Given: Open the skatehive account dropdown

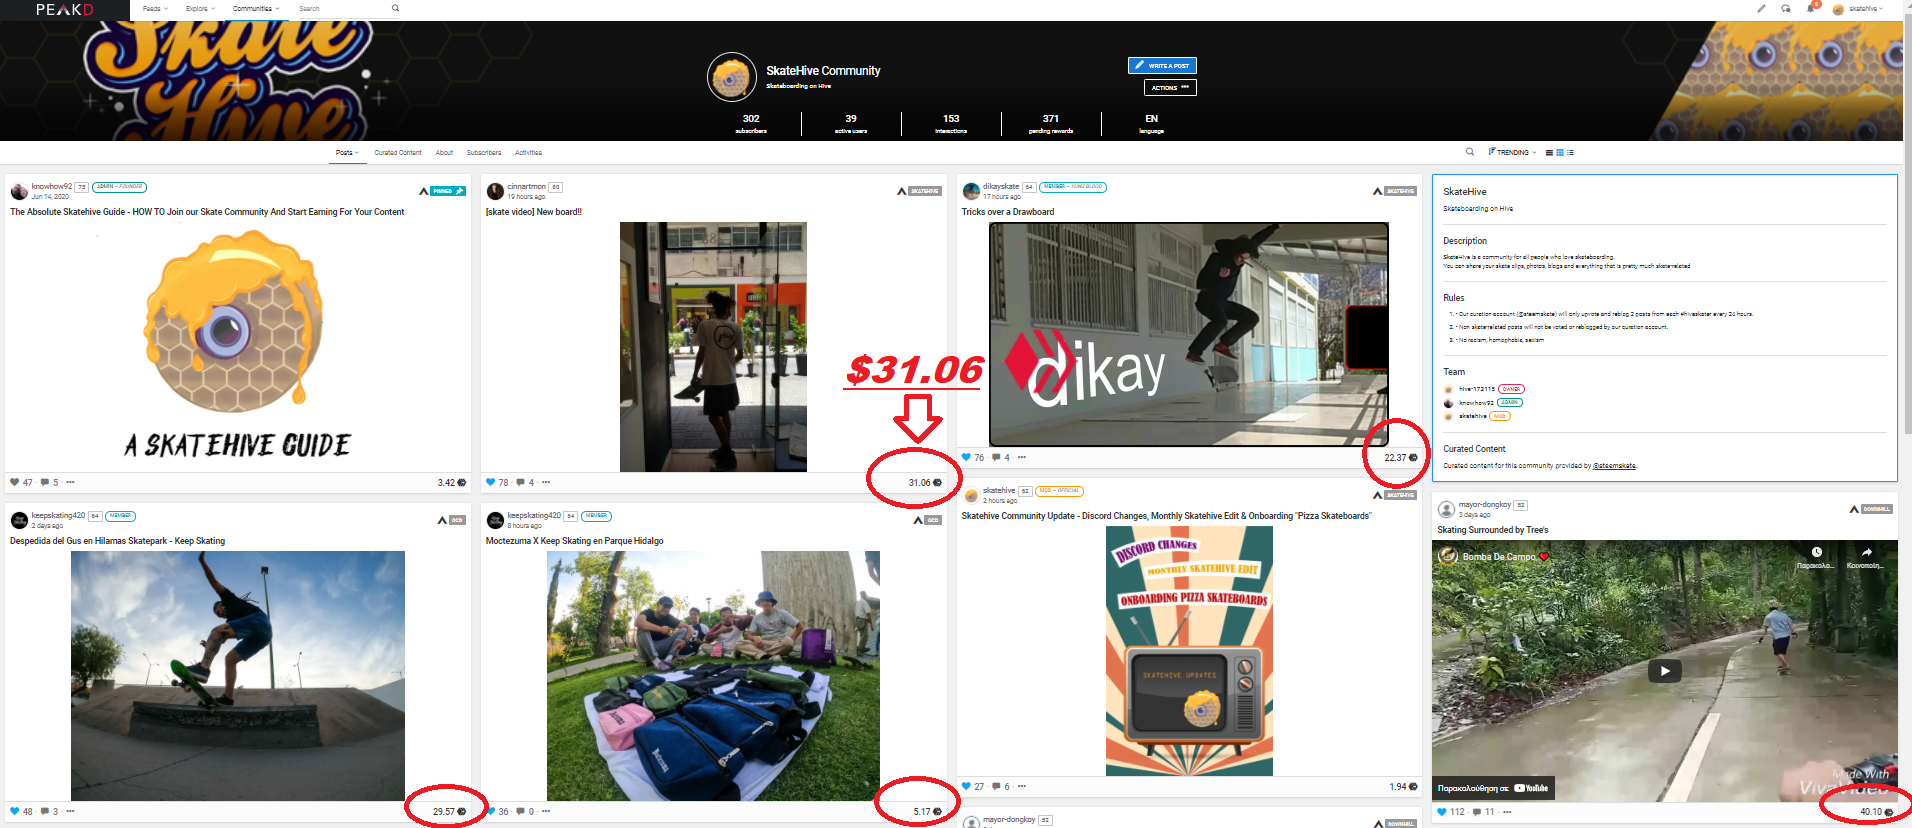Looking at the screenshot, I should tap(1858, 9).
